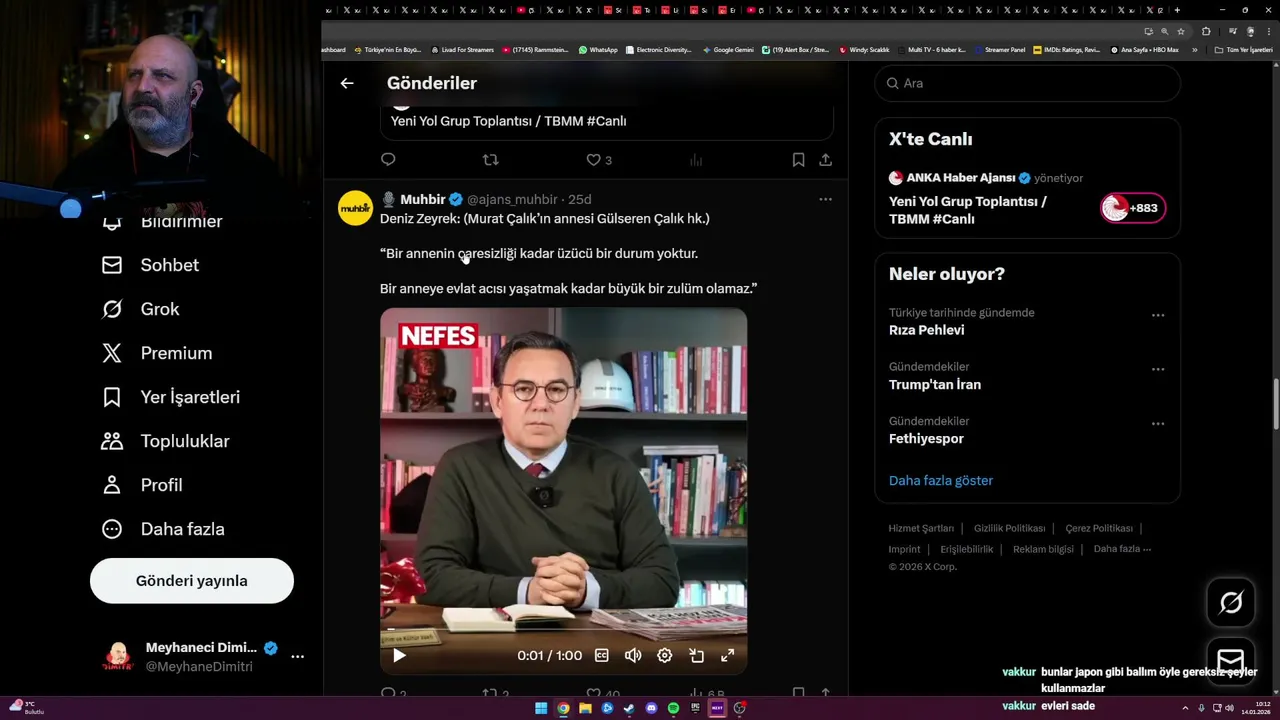Open the @ajans_muhbir account handle
The height and width of the screenshot is (720, 1280).
coord(512,199)
